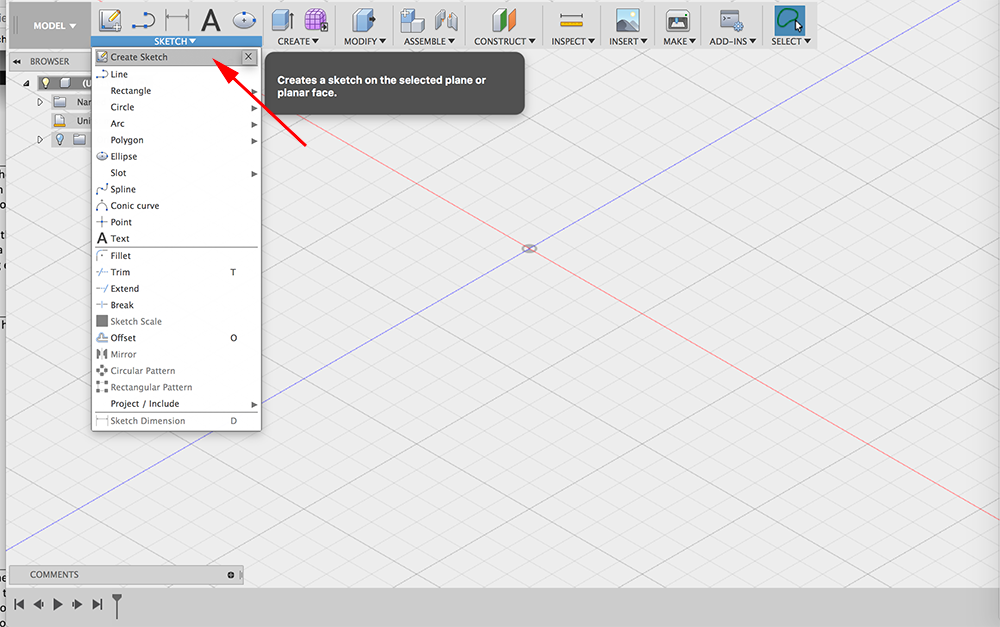Click the Create Sketch toolbar icon
Viewport: 1000px width, 627px height.
click(110, 20)
